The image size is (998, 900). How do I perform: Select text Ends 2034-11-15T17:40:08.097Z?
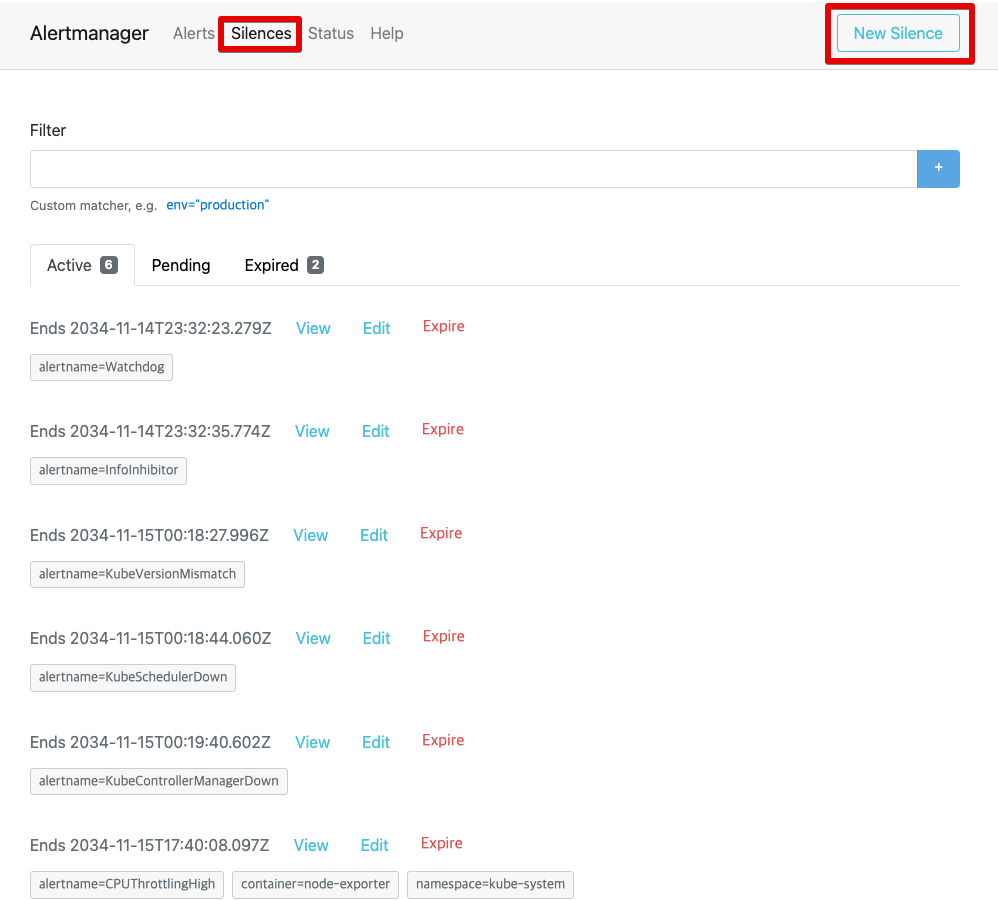[150, 845]
